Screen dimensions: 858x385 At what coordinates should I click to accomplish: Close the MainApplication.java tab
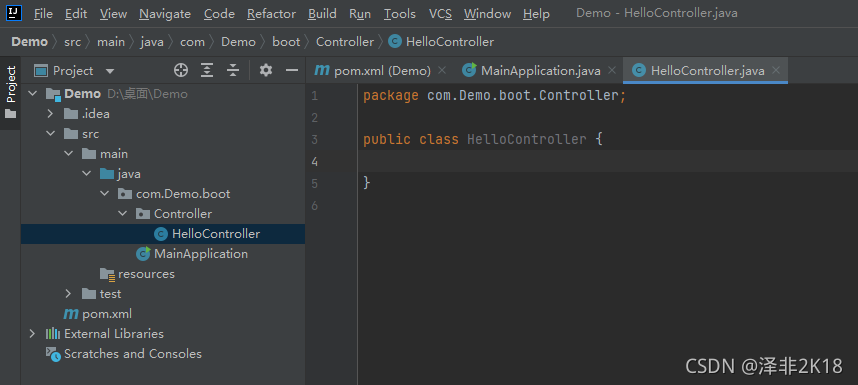pos(612,70)
